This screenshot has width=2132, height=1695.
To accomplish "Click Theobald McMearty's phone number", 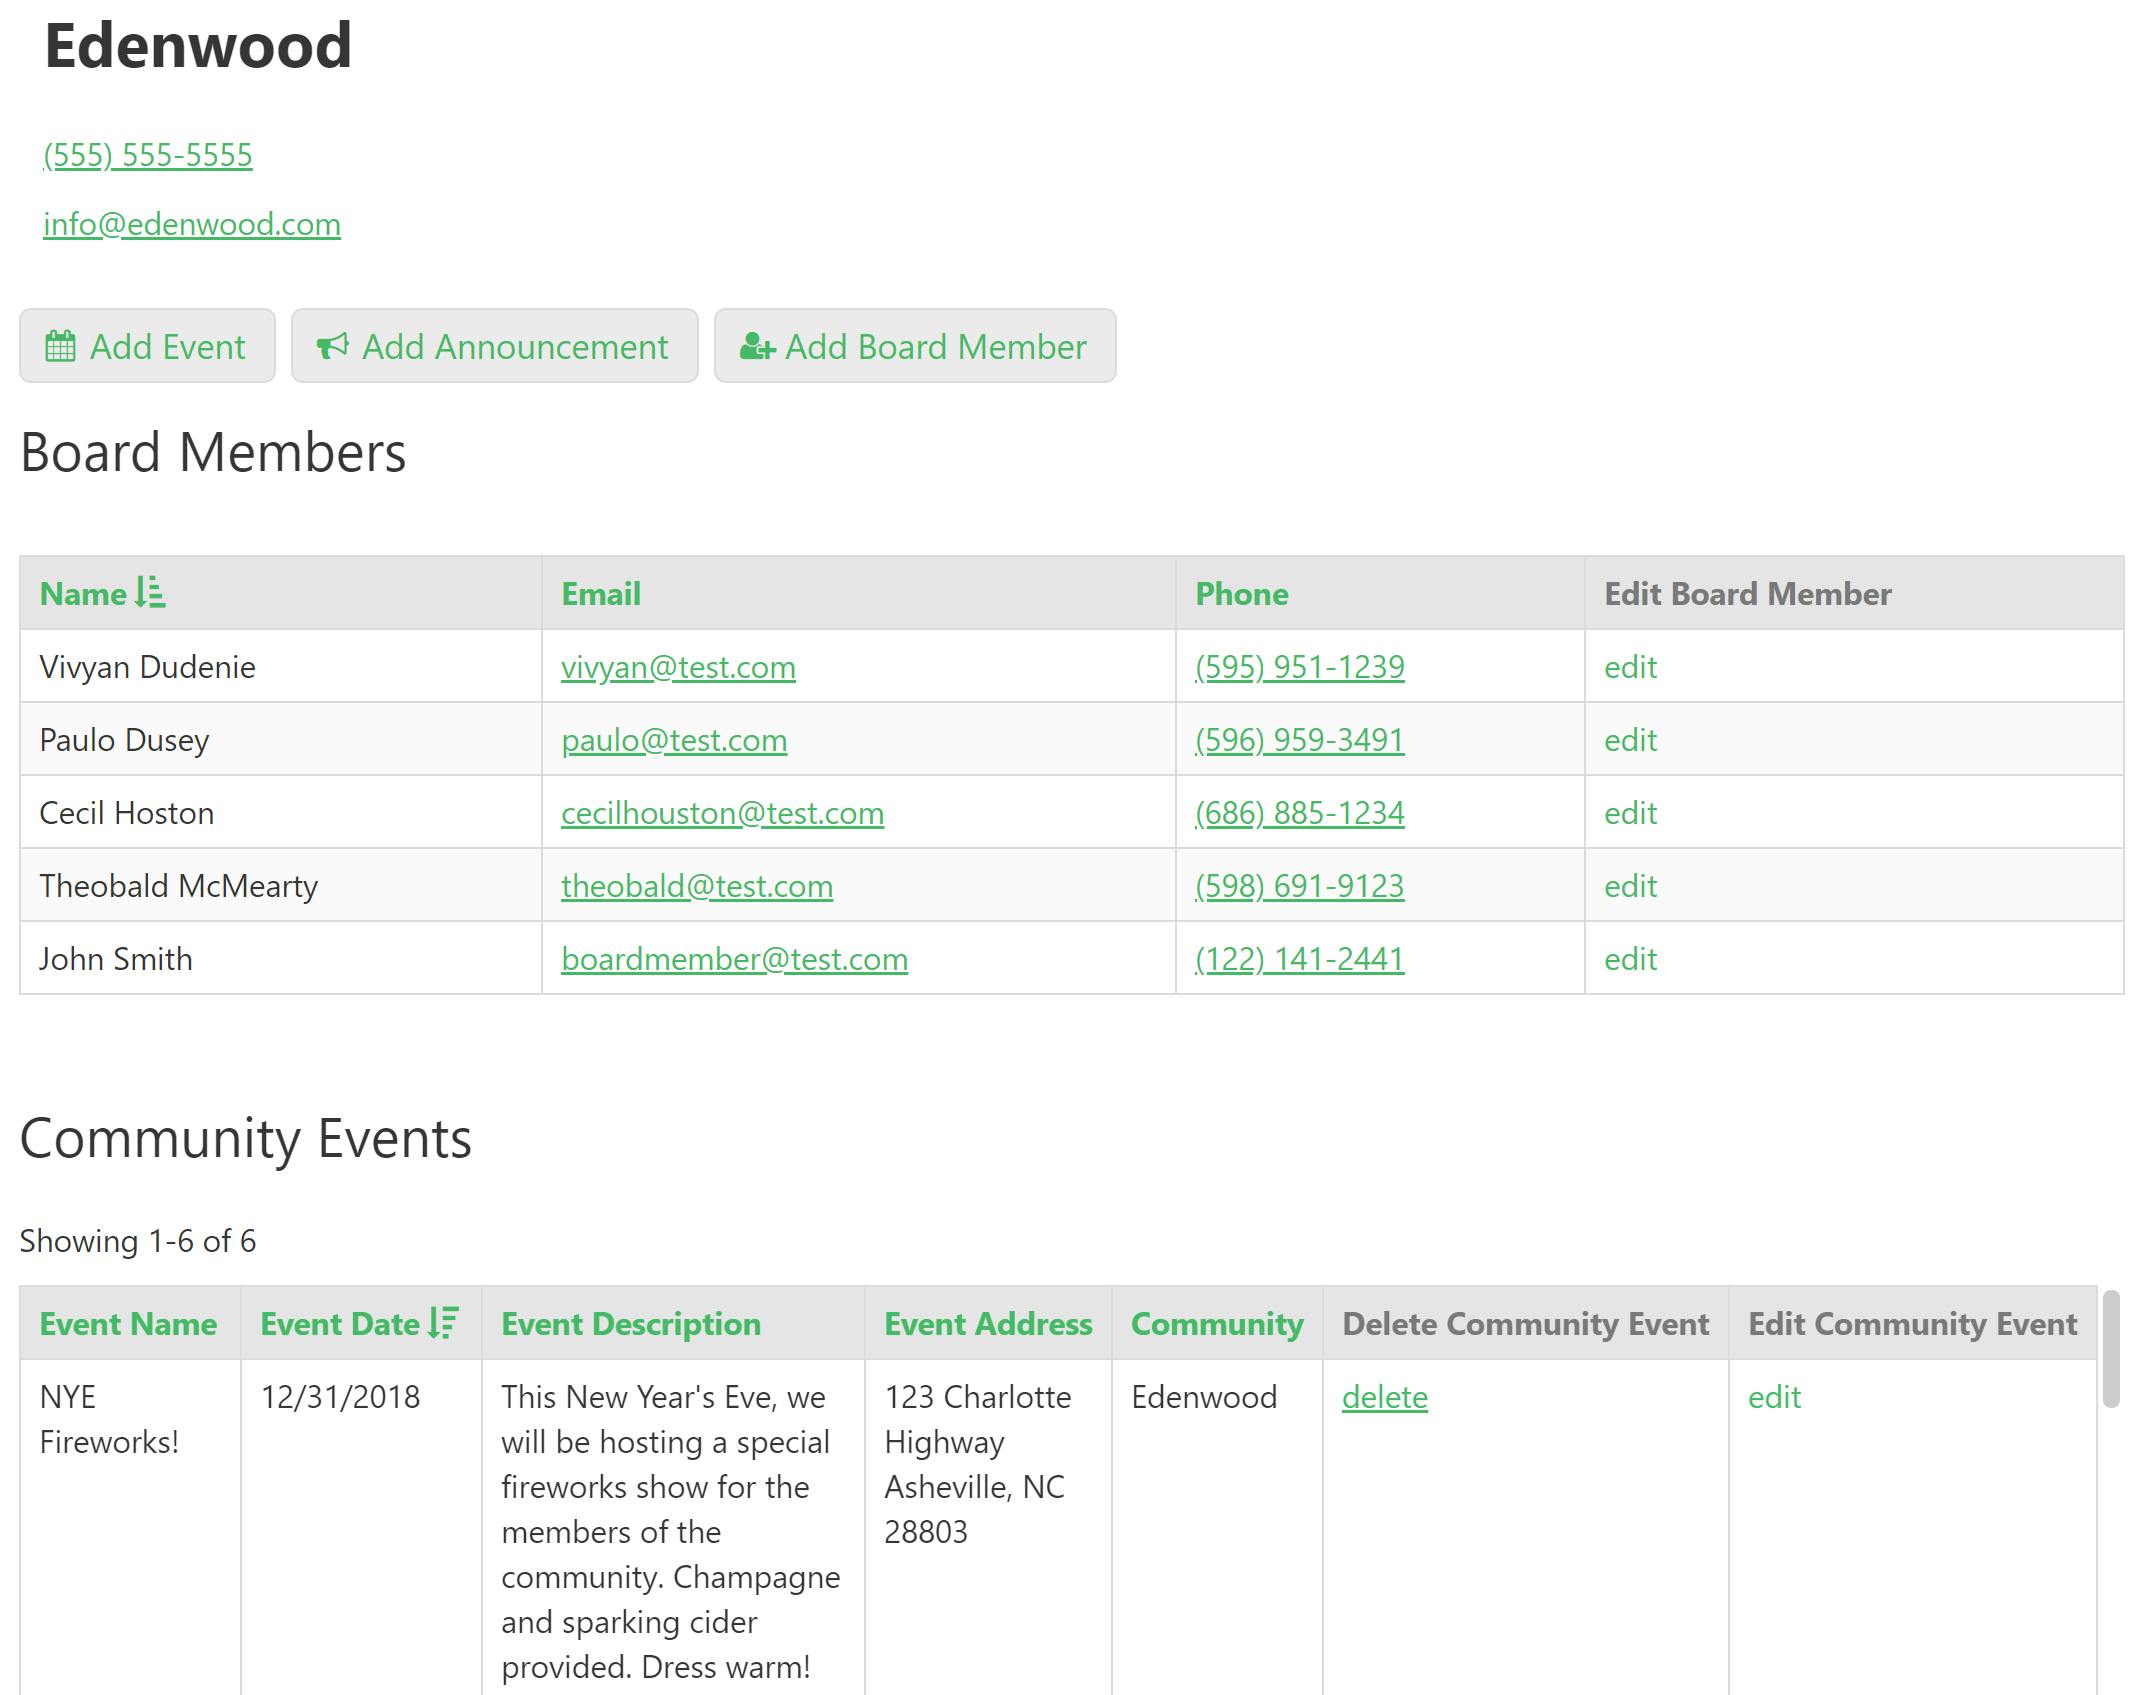I will 1299,885.
